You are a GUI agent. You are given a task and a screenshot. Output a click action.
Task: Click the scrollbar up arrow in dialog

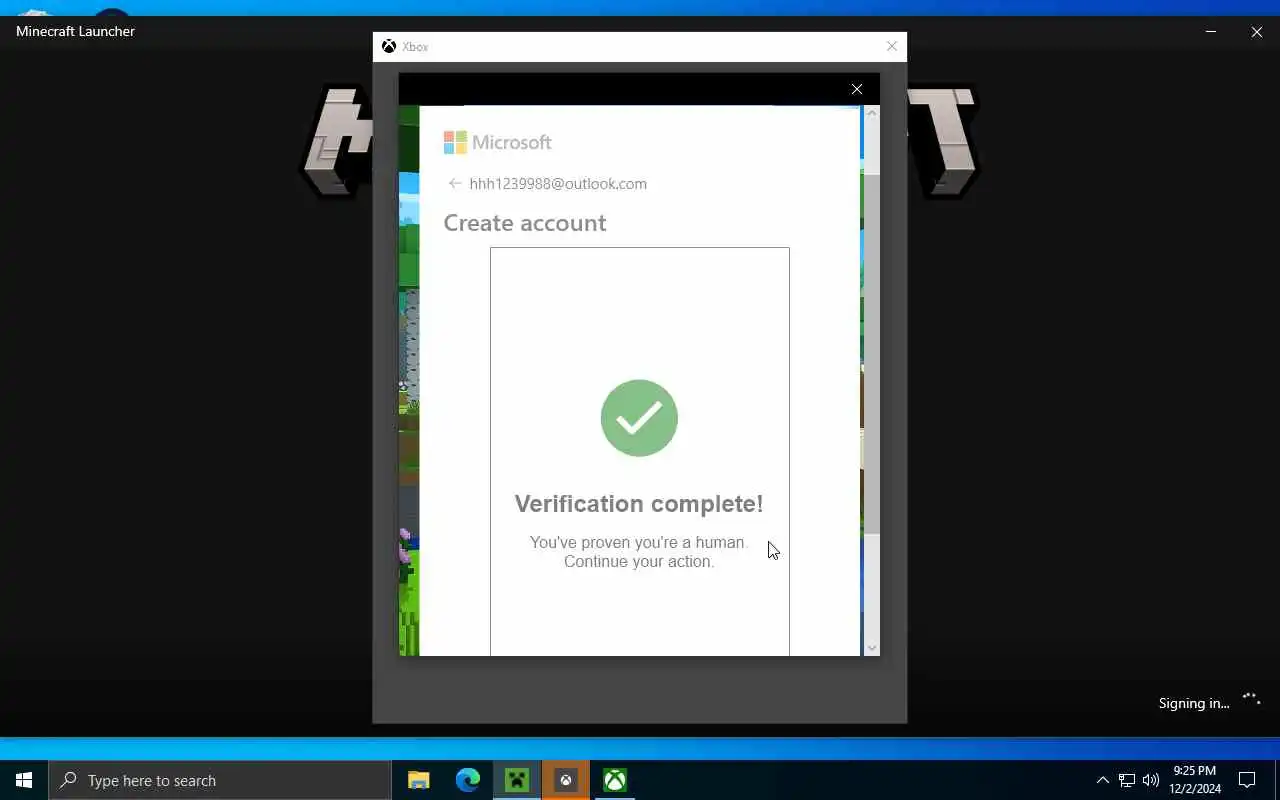coord(871,113)
